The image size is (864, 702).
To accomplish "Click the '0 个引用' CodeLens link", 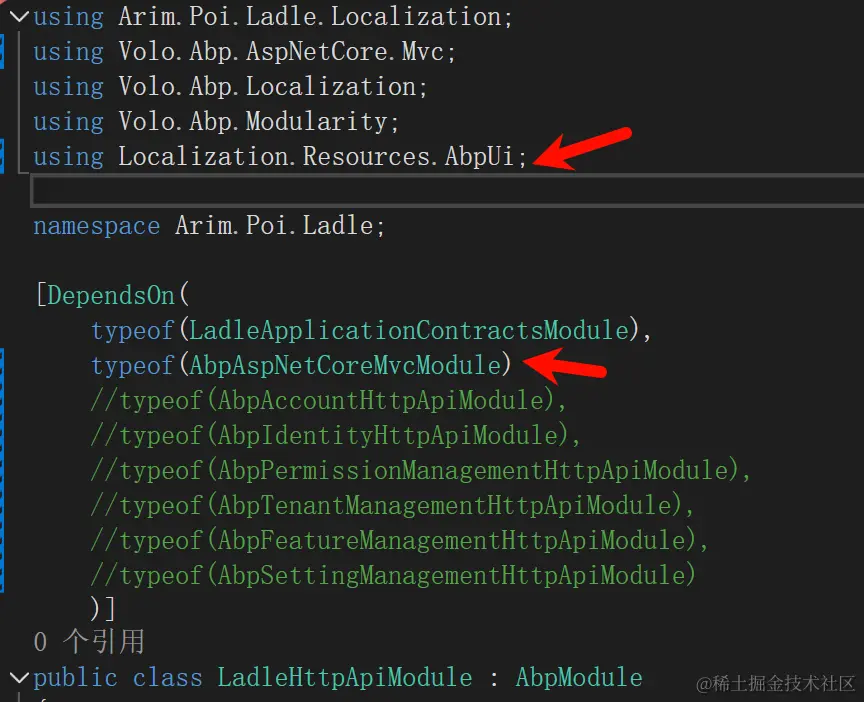I will click(x=89, y=641).
